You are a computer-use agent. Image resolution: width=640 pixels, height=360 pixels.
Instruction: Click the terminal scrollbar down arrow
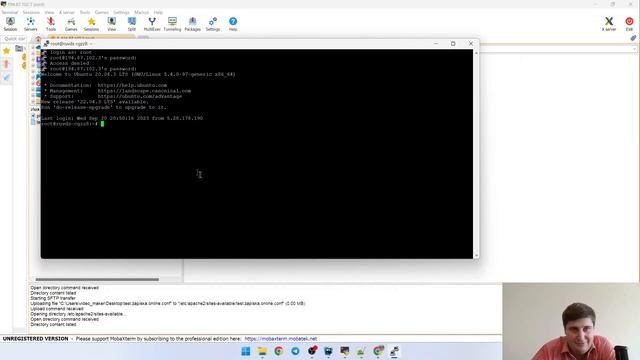(x=476, y=256)
